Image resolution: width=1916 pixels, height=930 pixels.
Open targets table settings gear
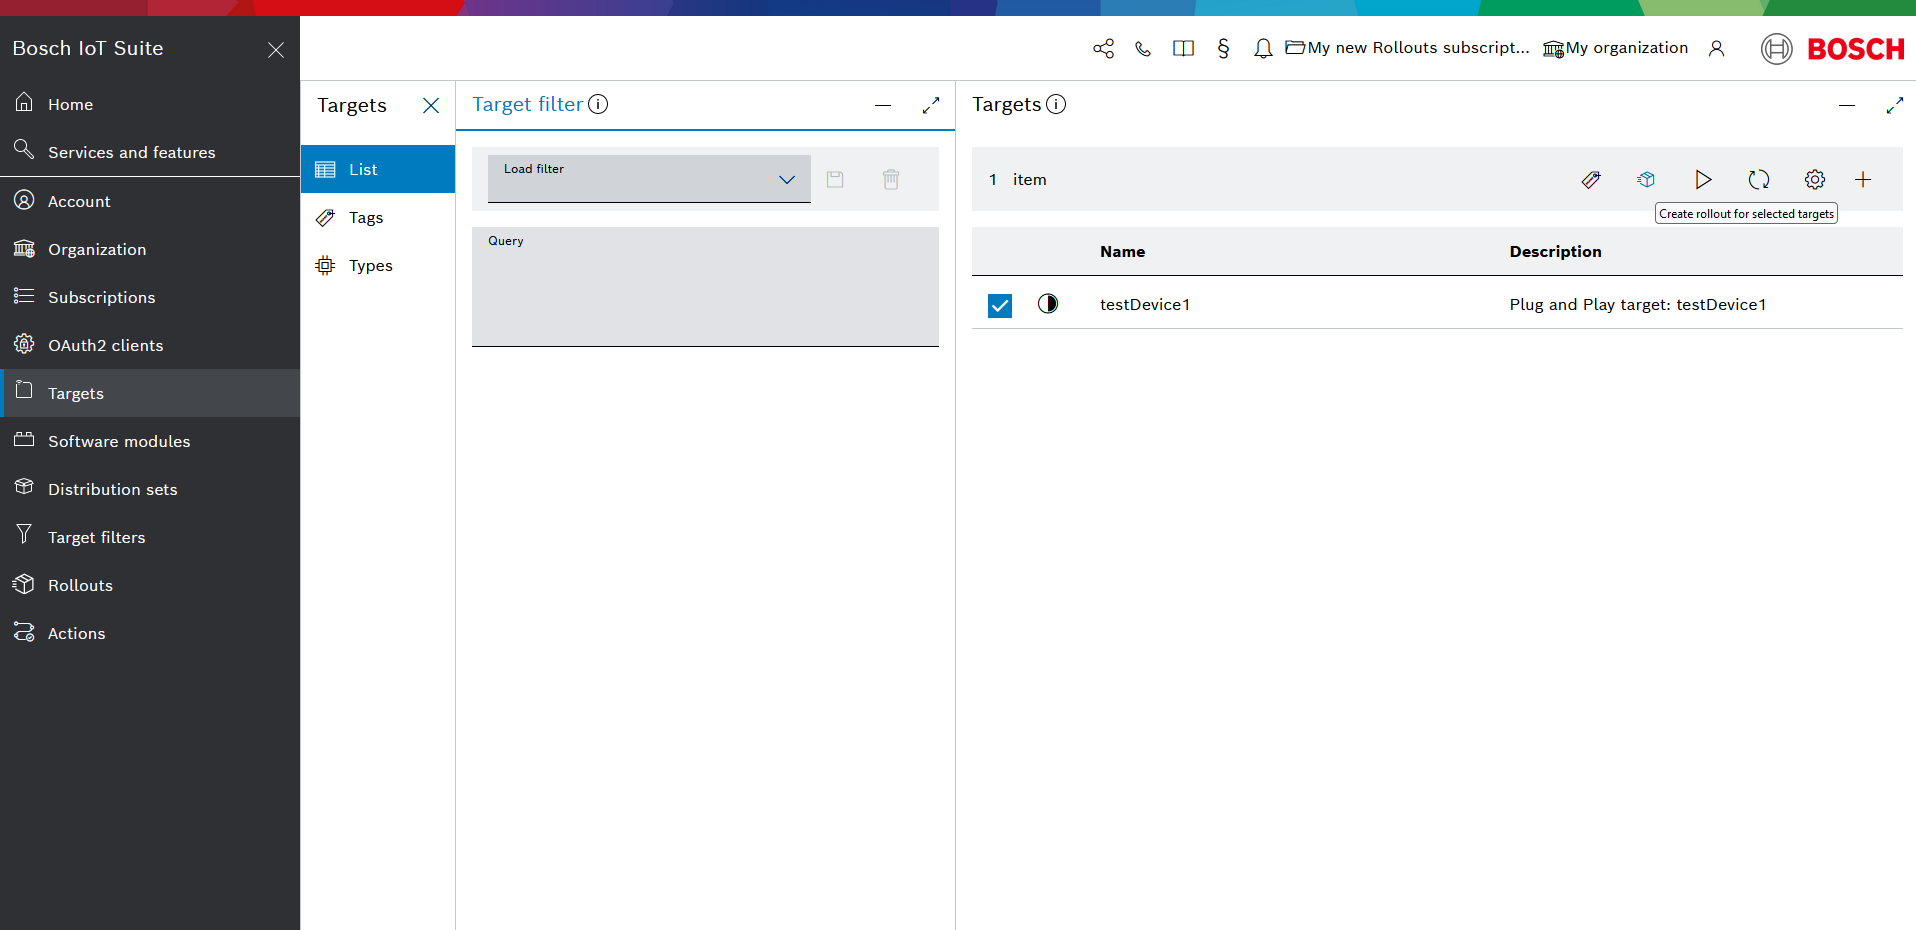1814,180
